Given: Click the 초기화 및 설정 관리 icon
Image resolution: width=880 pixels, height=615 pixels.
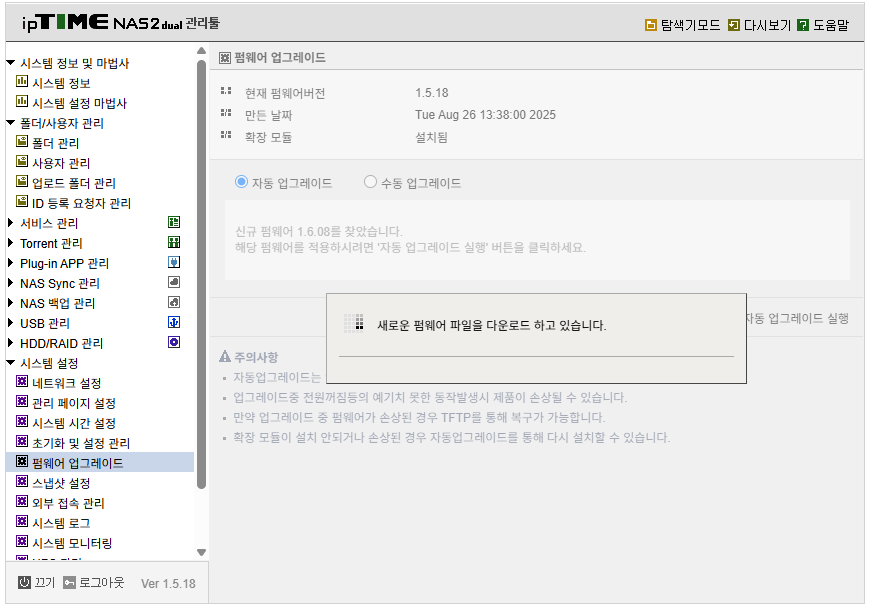Looking at the screenshot, I should tap(22, 442).
